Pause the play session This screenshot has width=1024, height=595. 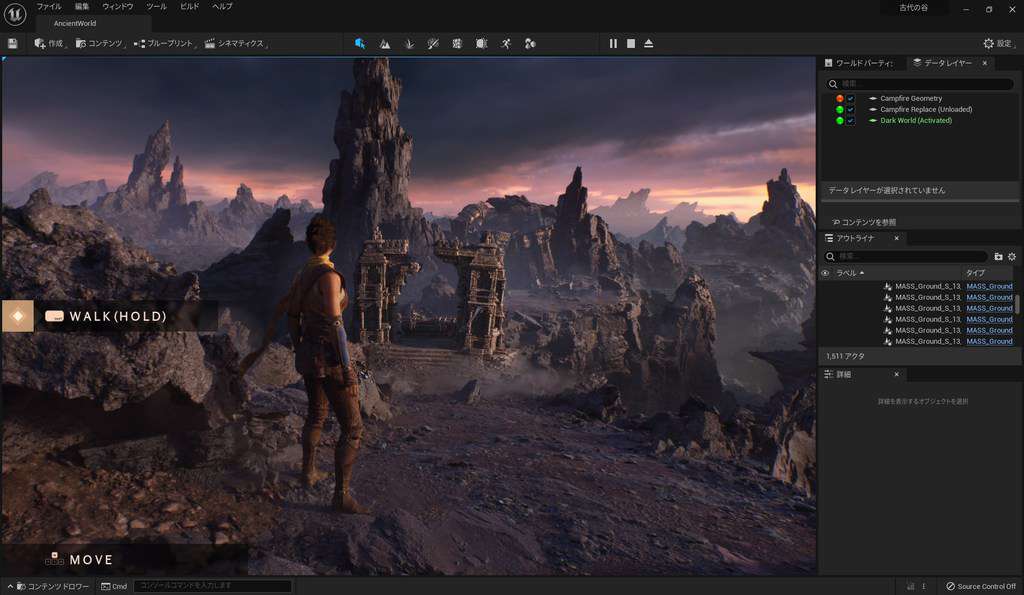pos(613,44)
